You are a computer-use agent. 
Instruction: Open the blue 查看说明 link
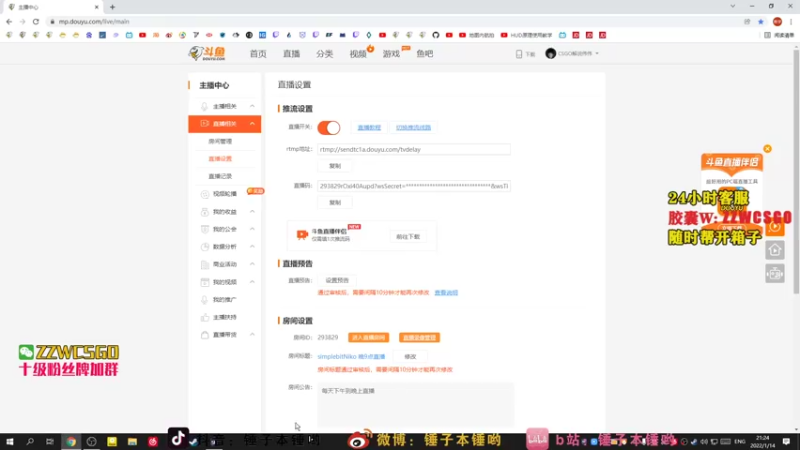[446, 293]
